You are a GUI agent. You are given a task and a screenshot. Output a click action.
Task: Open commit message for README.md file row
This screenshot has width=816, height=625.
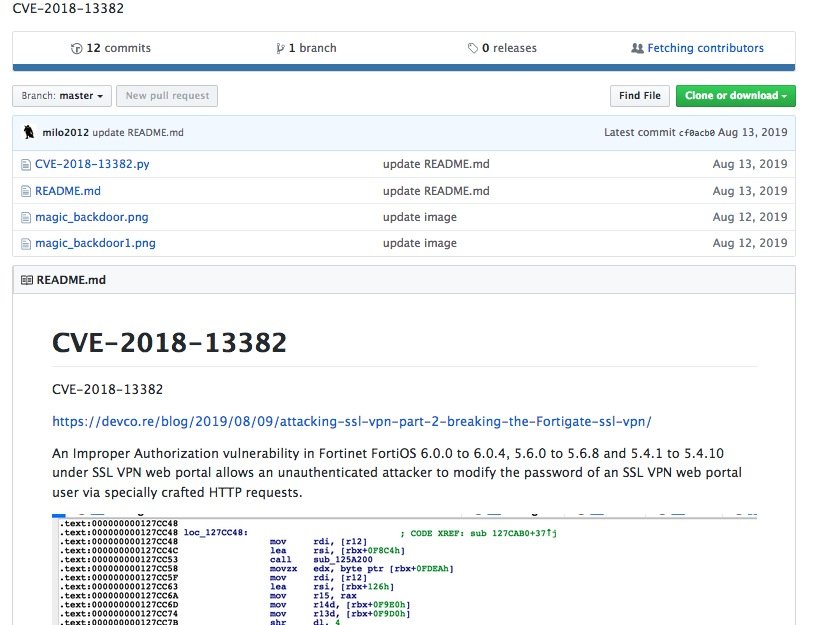[x=436, y=191]
